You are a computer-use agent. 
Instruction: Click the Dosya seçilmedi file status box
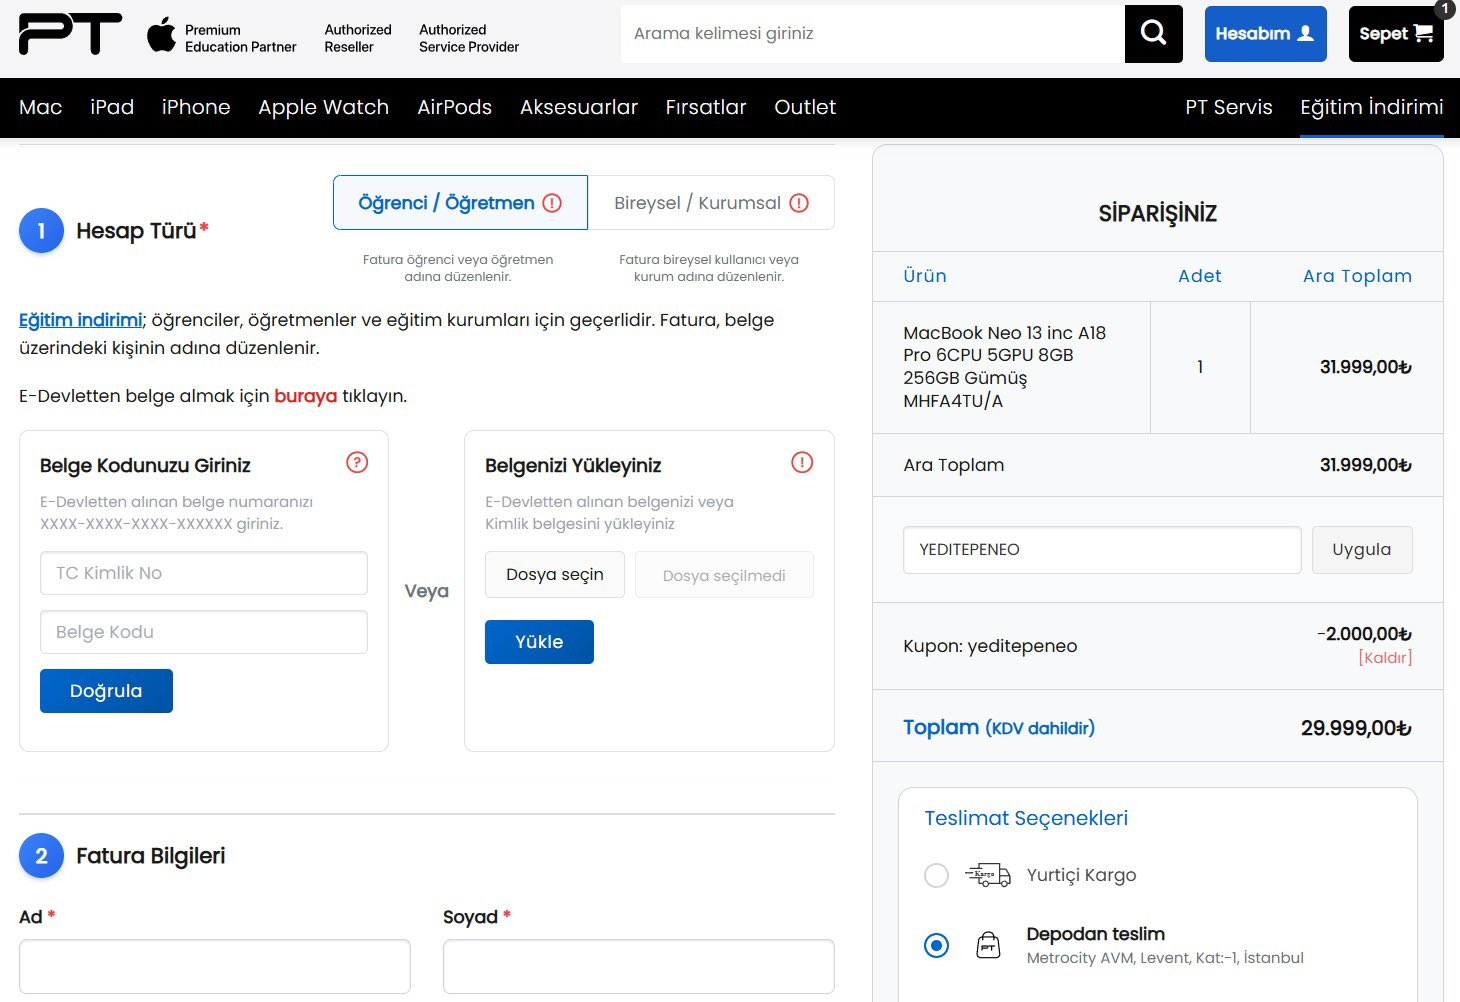(724, 575)
